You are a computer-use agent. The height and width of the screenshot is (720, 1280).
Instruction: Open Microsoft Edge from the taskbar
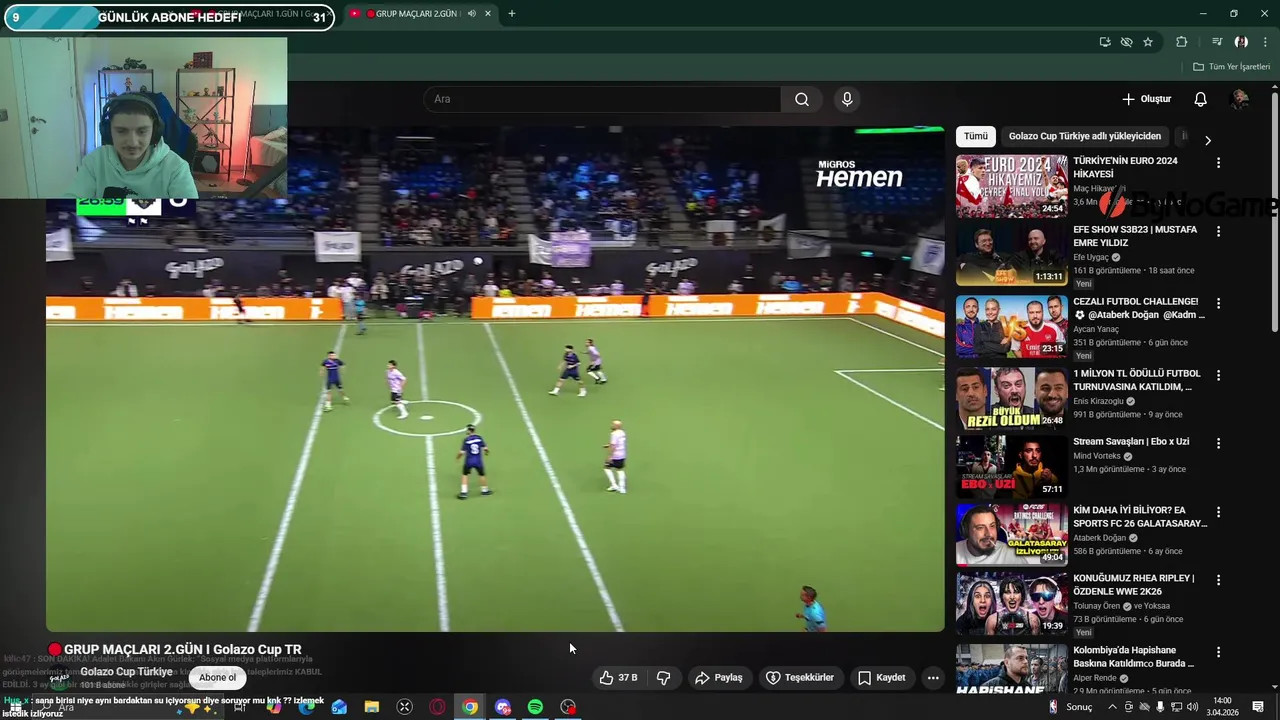click(x=306, y=707)
